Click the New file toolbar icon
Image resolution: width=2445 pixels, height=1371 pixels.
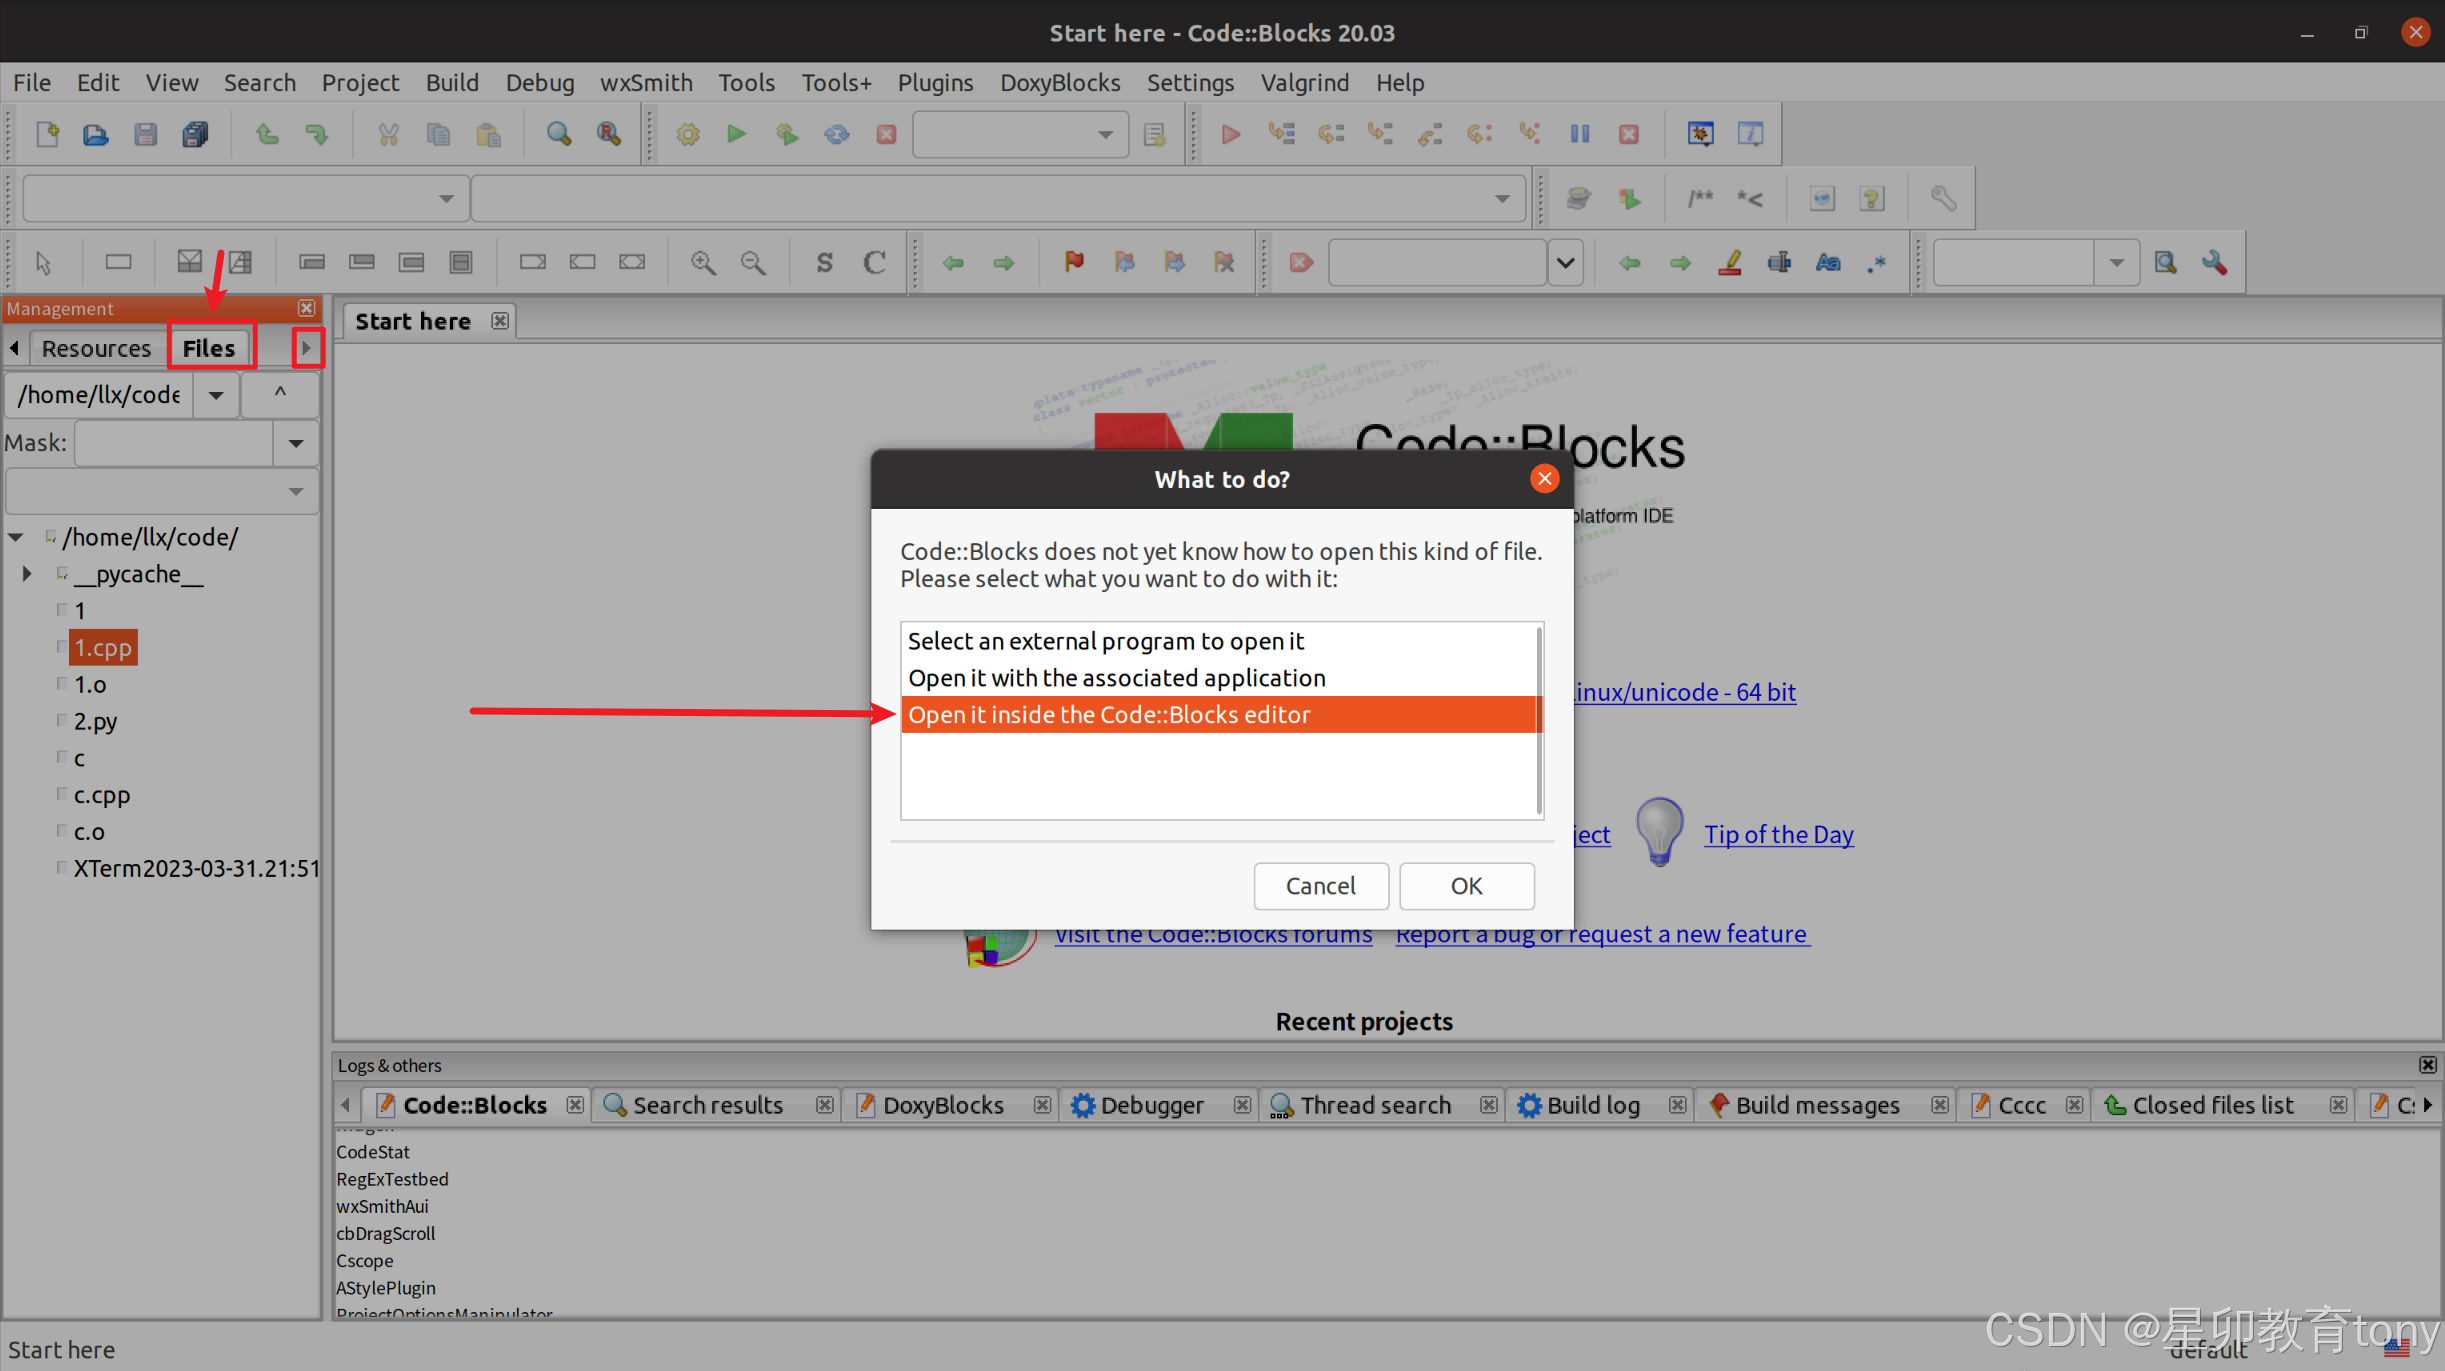click(47, 134)
